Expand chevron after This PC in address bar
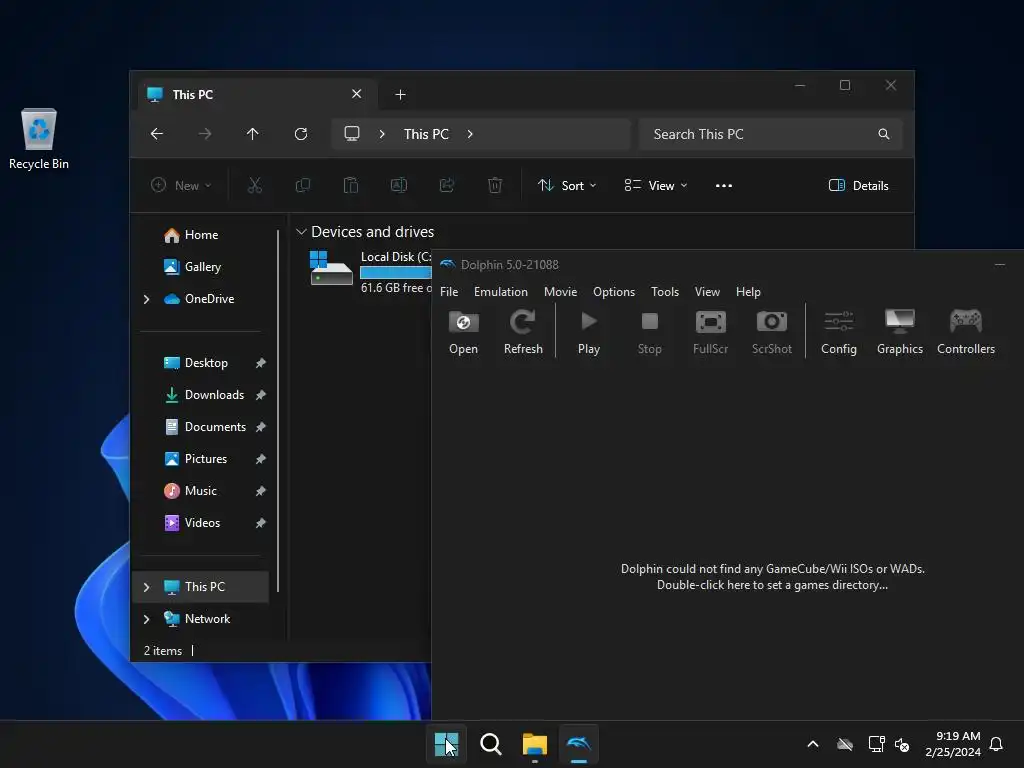Screen dimensions: 1024x768 [470, 134]
